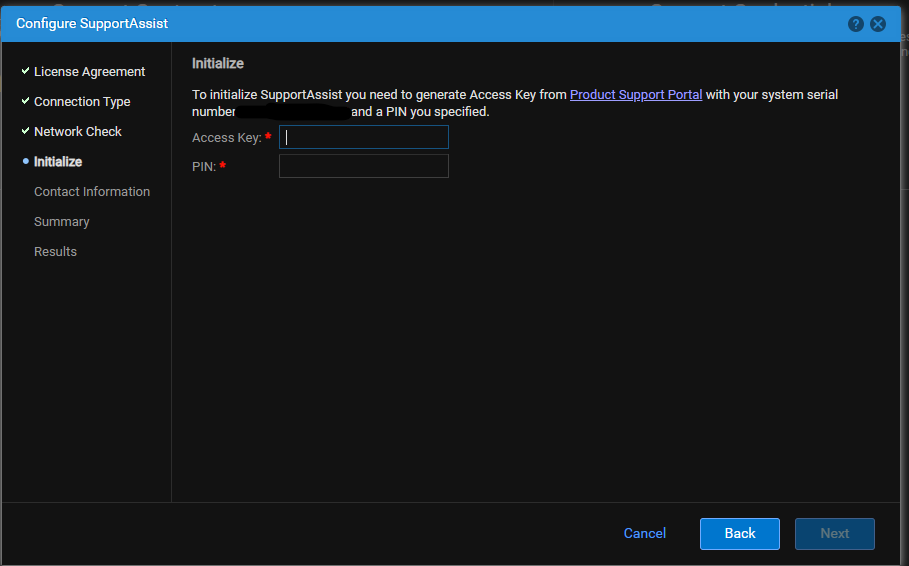Click into the PIN input field
The width and height of the screenshot is (909, 566).
click(364, 166)
